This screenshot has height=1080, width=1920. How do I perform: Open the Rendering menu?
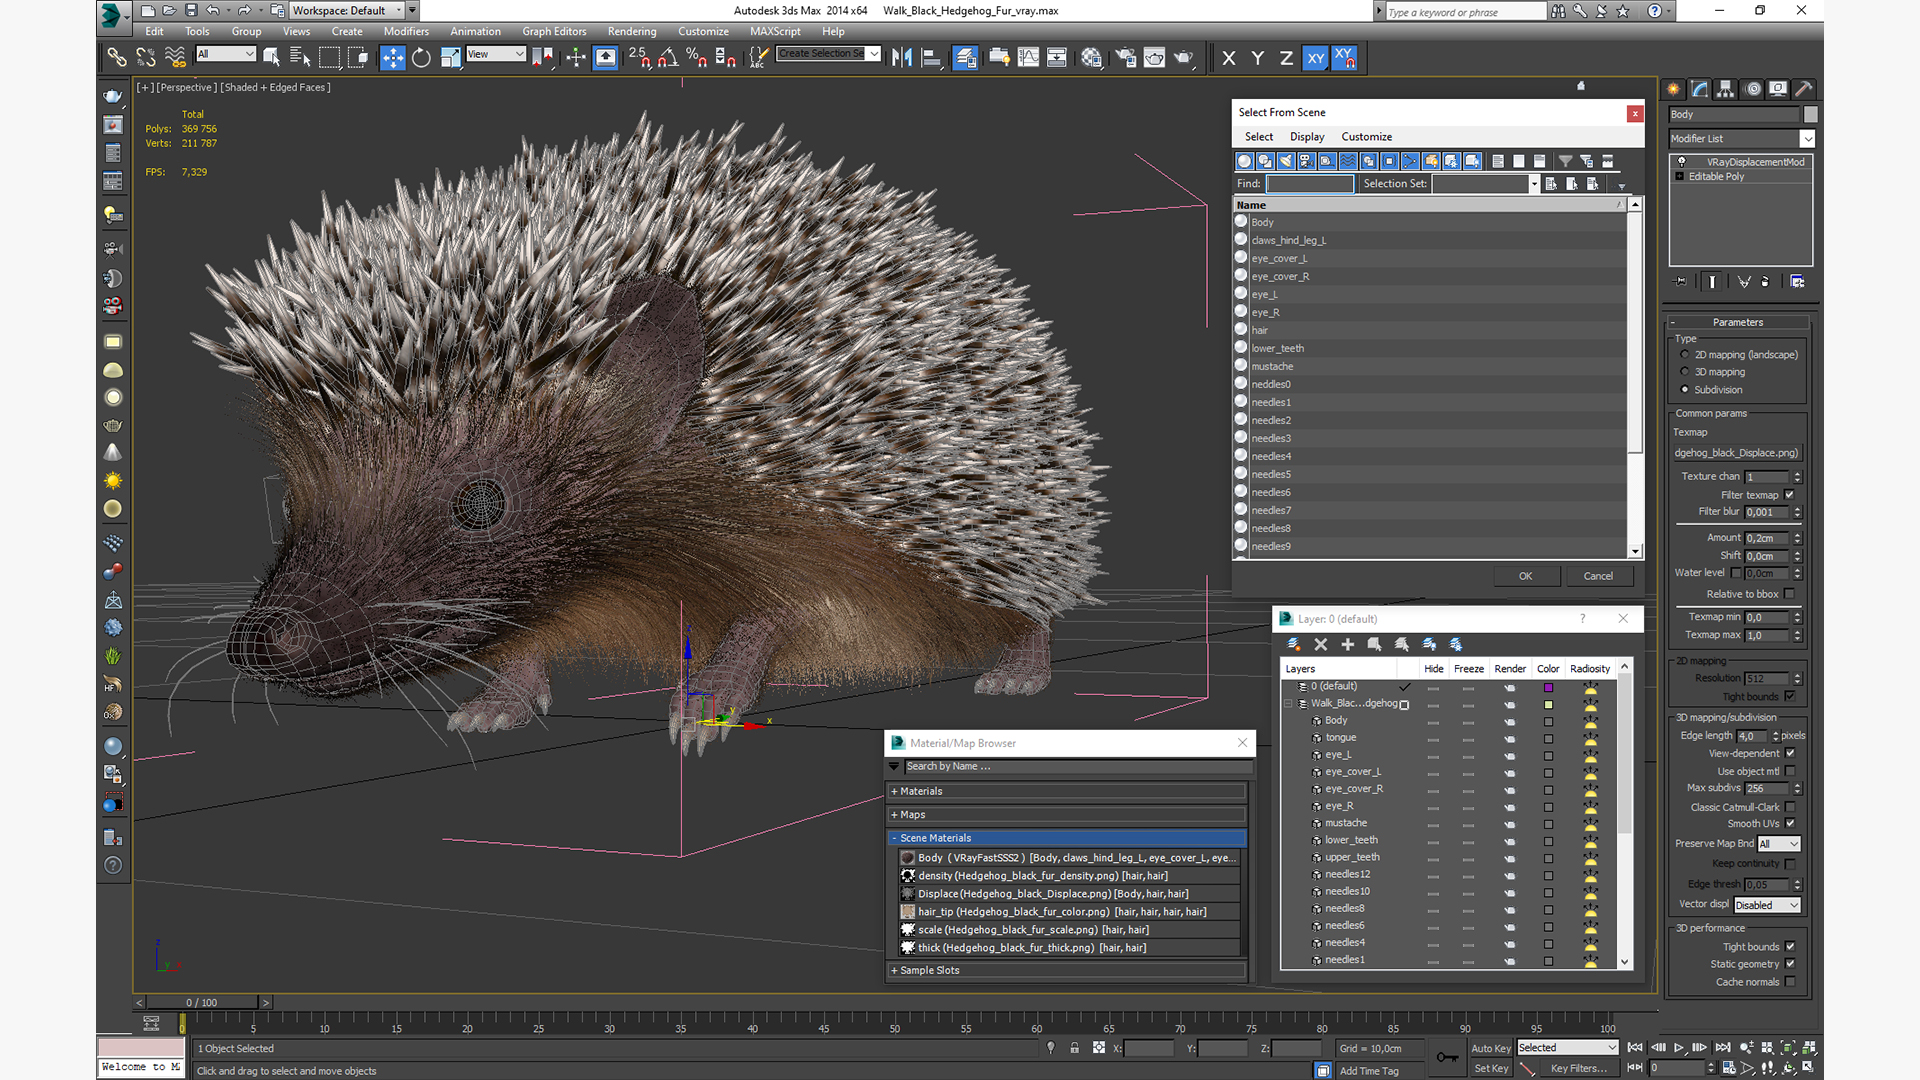[632, 31]
